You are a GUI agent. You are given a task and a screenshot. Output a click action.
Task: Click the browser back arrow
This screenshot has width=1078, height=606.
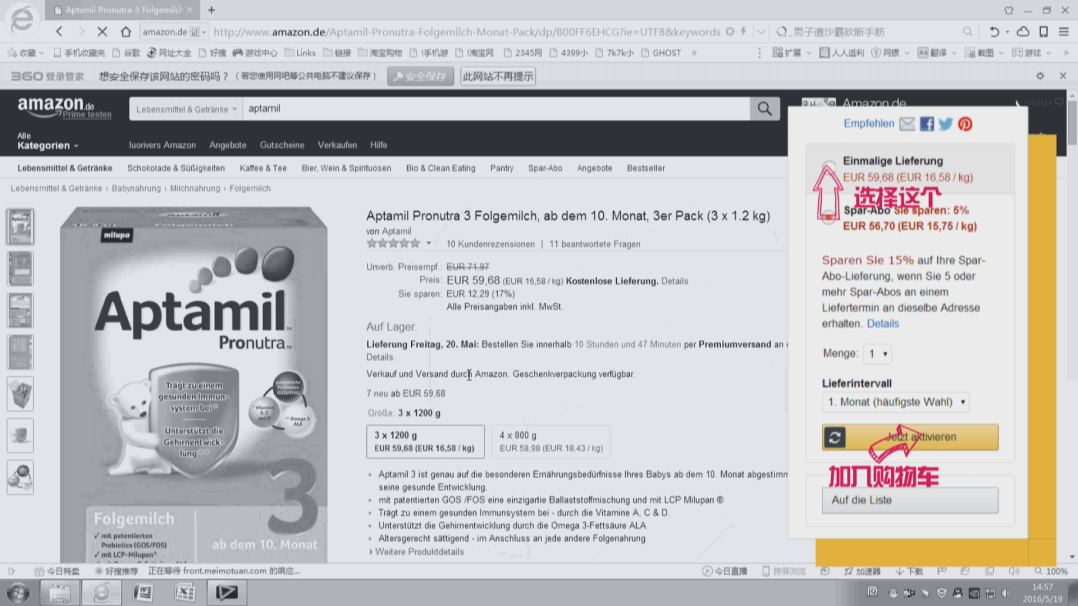tap(60, 32)
